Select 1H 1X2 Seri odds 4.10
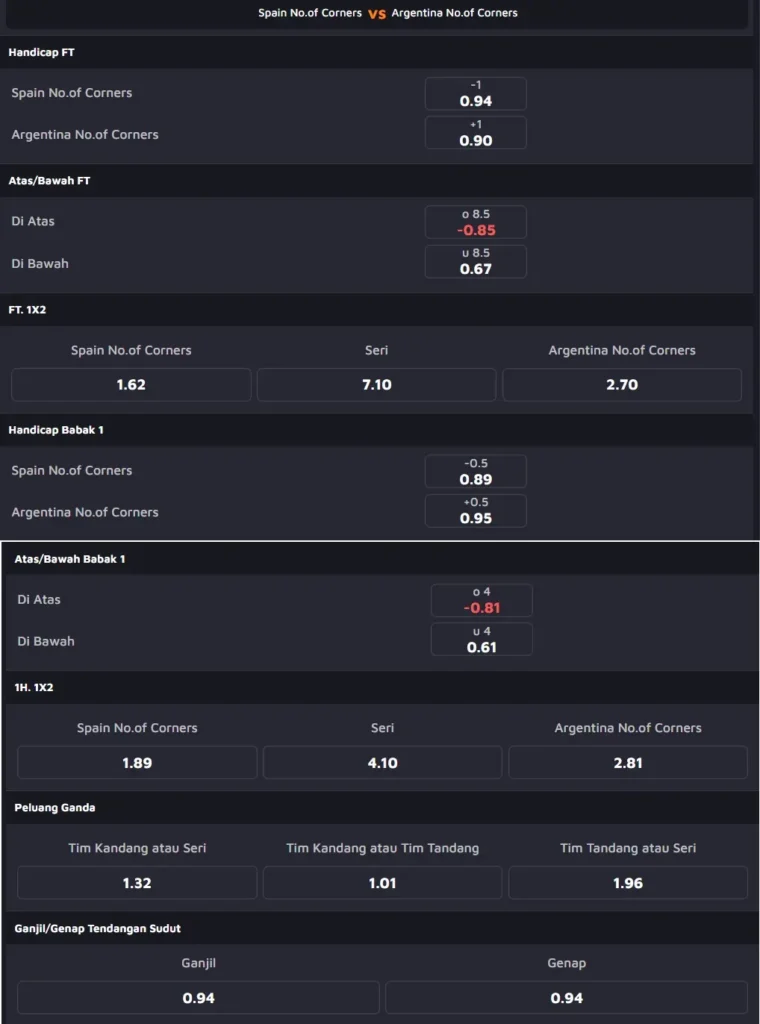Screen dimensions: 760x1024 point(383,762)
